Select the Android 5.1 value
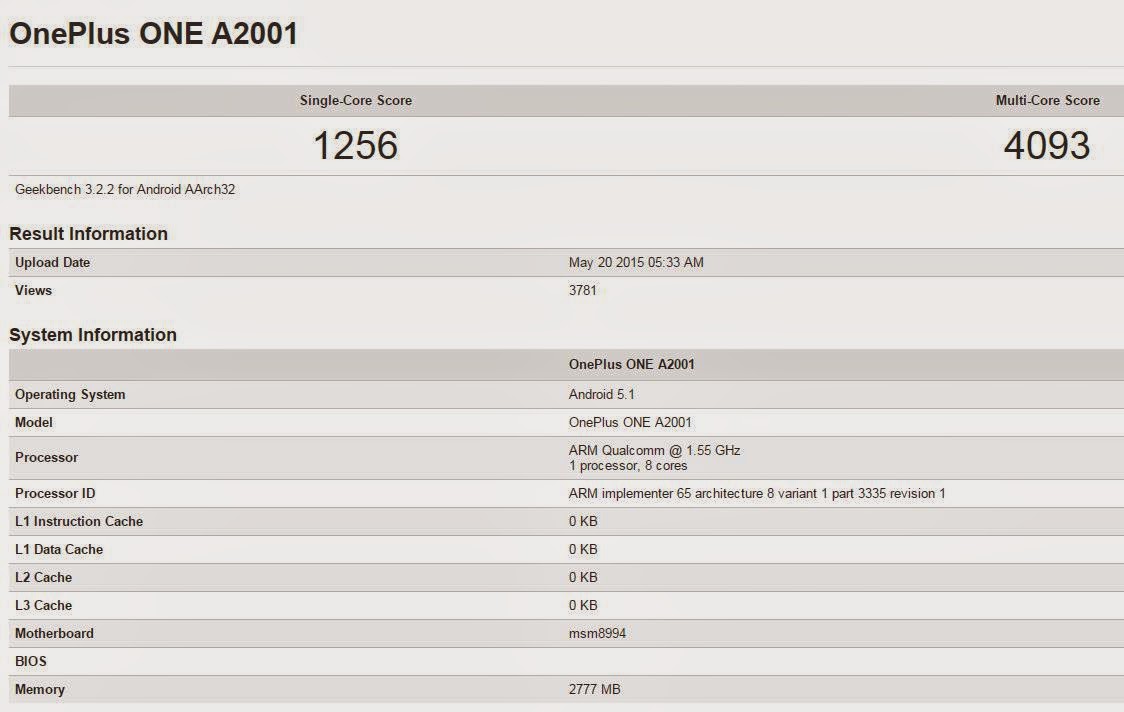The width and height of the screenshot is (1124, 712). pos(601,394)
